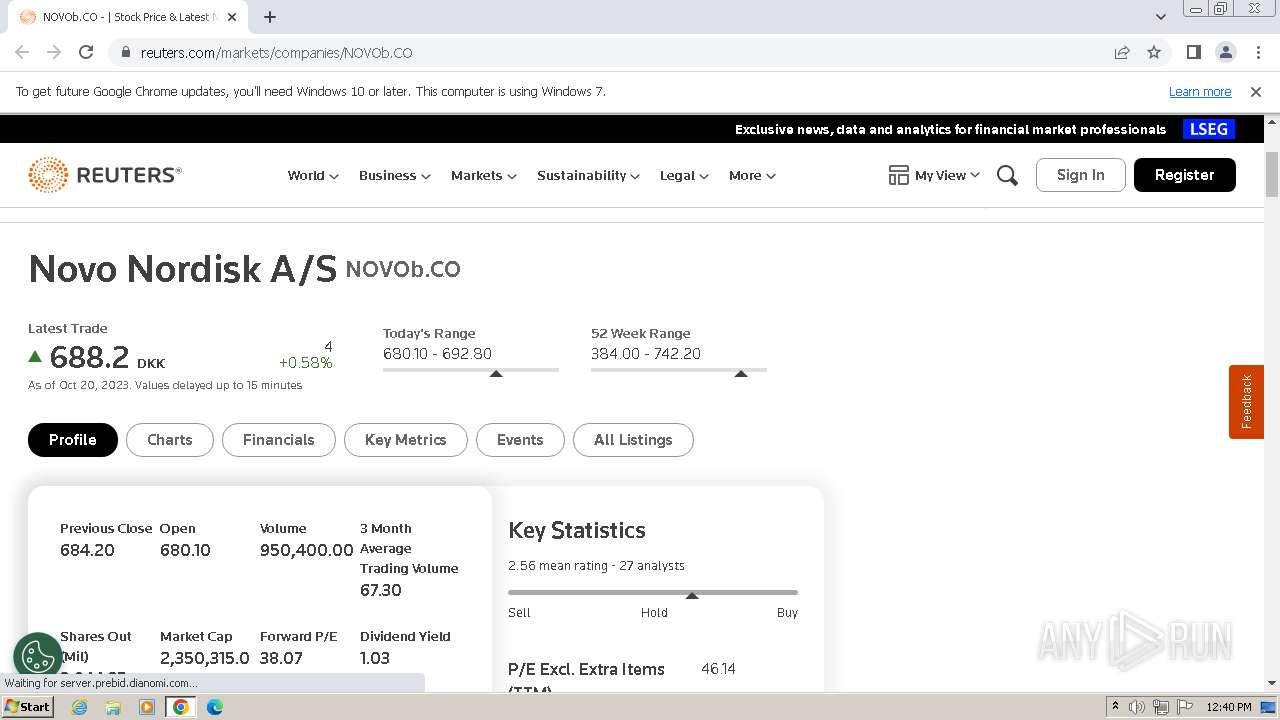
Task: Switch to the Events tab
Action: pyautogui.click(x=520, y=440)
